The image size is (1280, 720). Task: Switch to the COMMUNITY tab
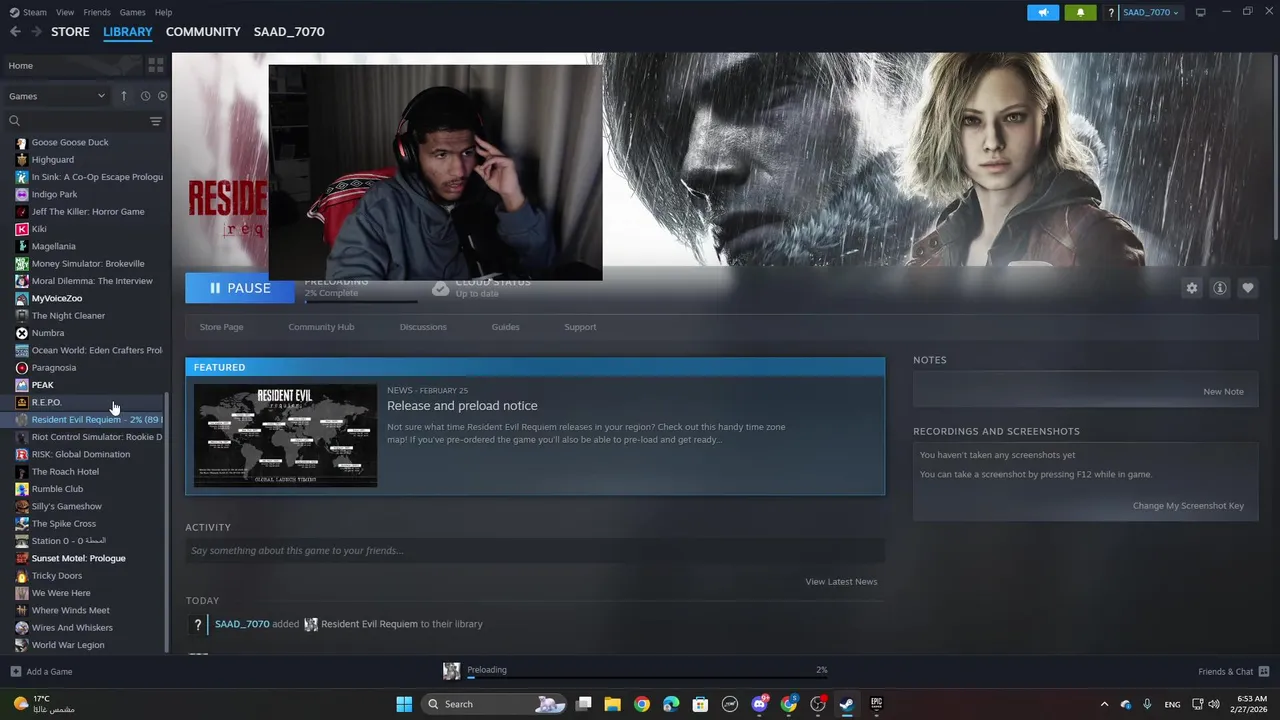point(203,32)
